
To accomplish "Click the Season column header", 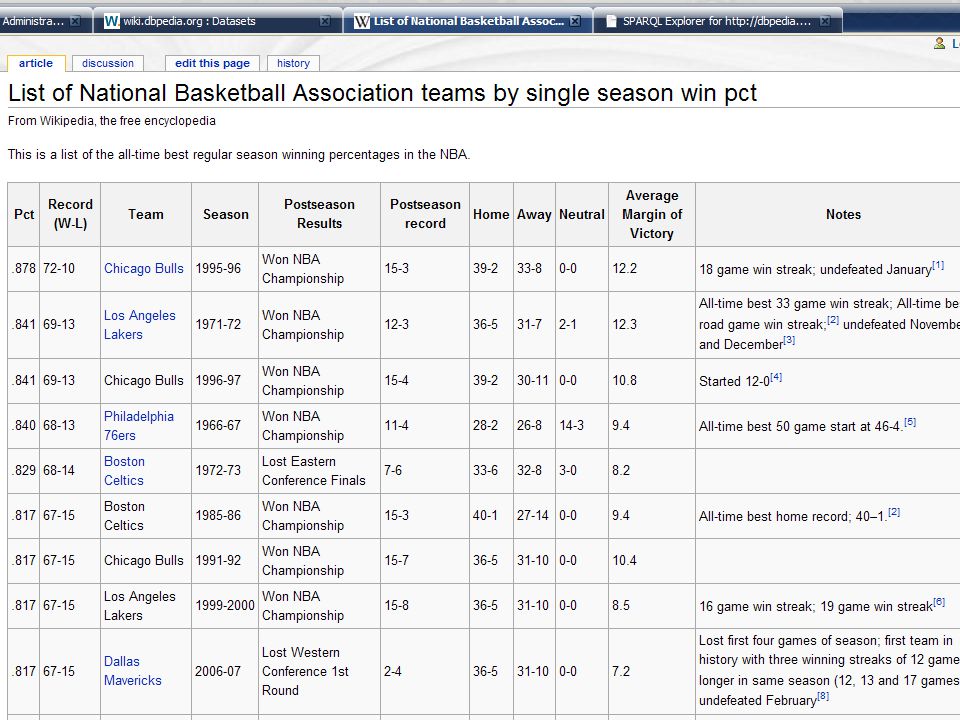I will tap(225, 214).
